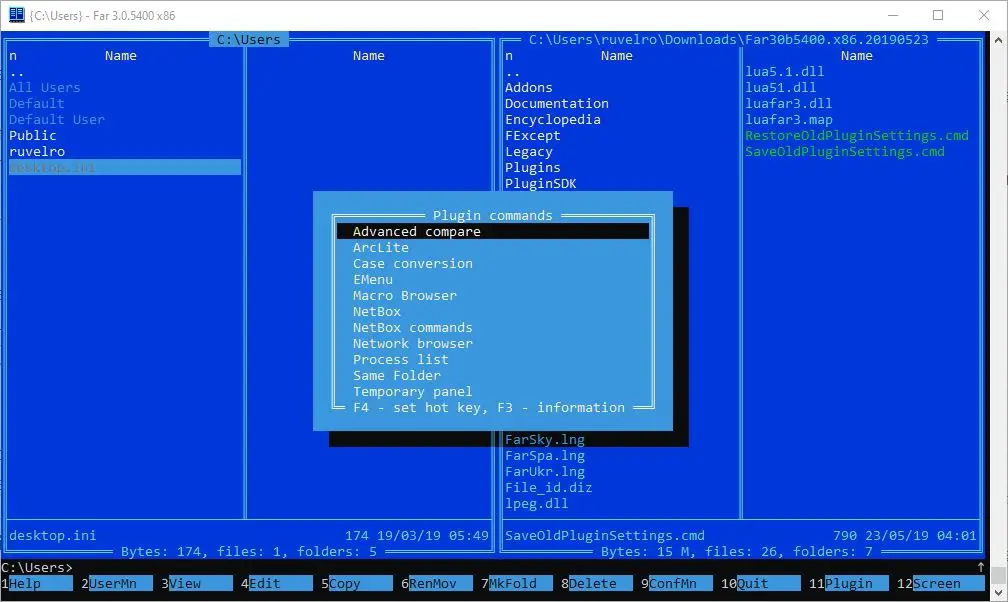Select the FarSpa.lng file
1008x602 pixels.
pos(544,456)
